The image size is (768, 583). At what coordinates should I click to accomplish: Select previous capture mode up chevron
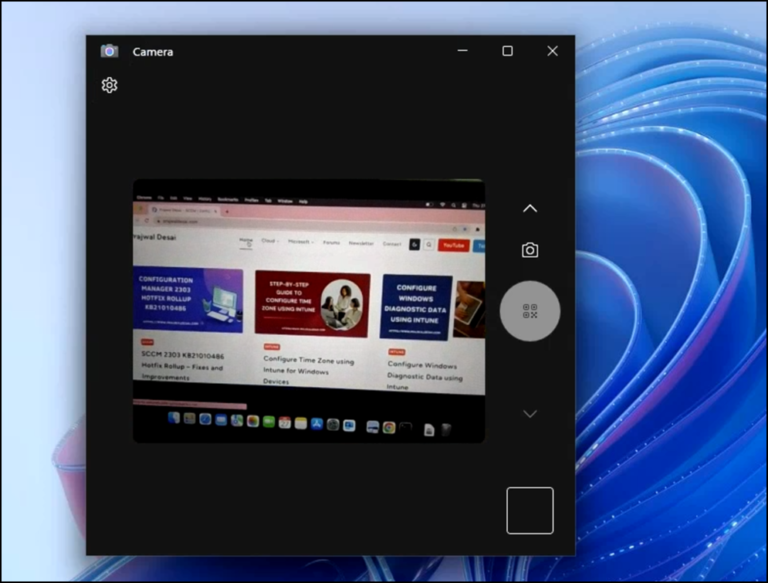[530, 209]
